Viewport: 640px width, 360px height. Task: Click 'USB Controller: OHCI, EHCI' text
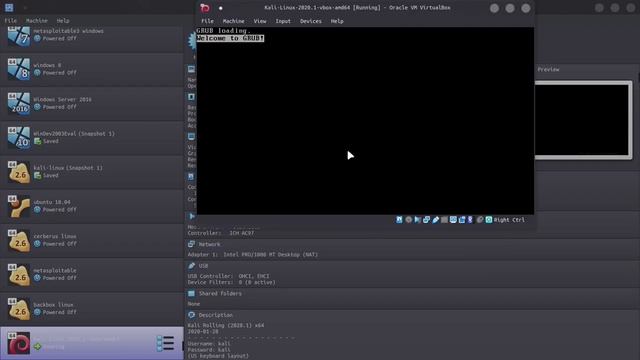(x=228, y=276)
